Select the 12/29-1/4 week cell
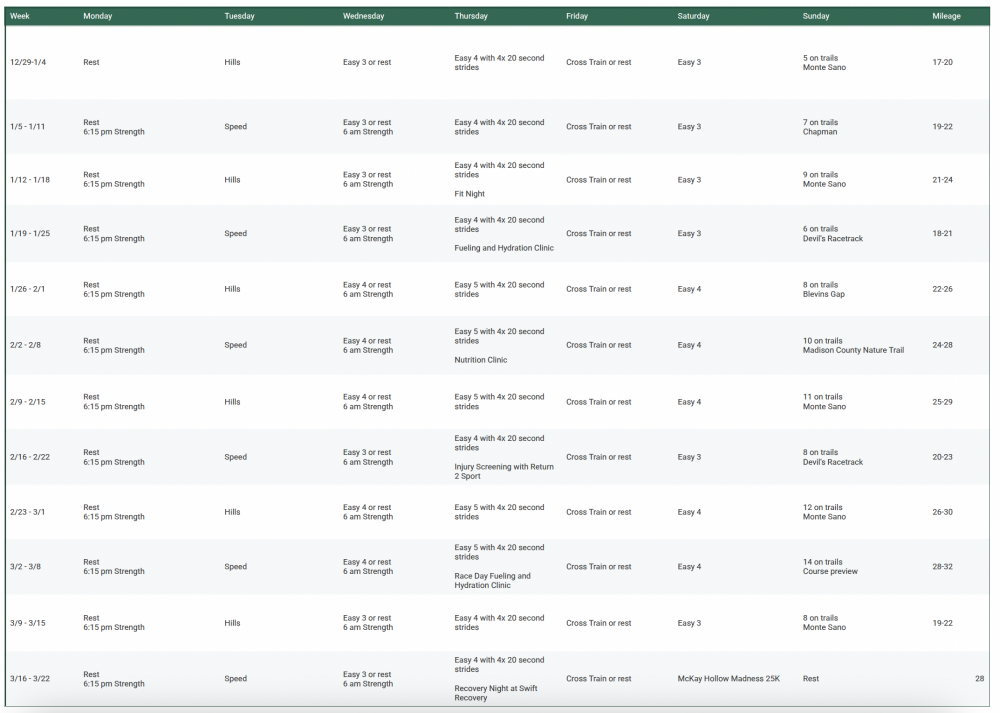This screenshot has width=1000, height=713. pyautogui.click(x=28, y=63)
